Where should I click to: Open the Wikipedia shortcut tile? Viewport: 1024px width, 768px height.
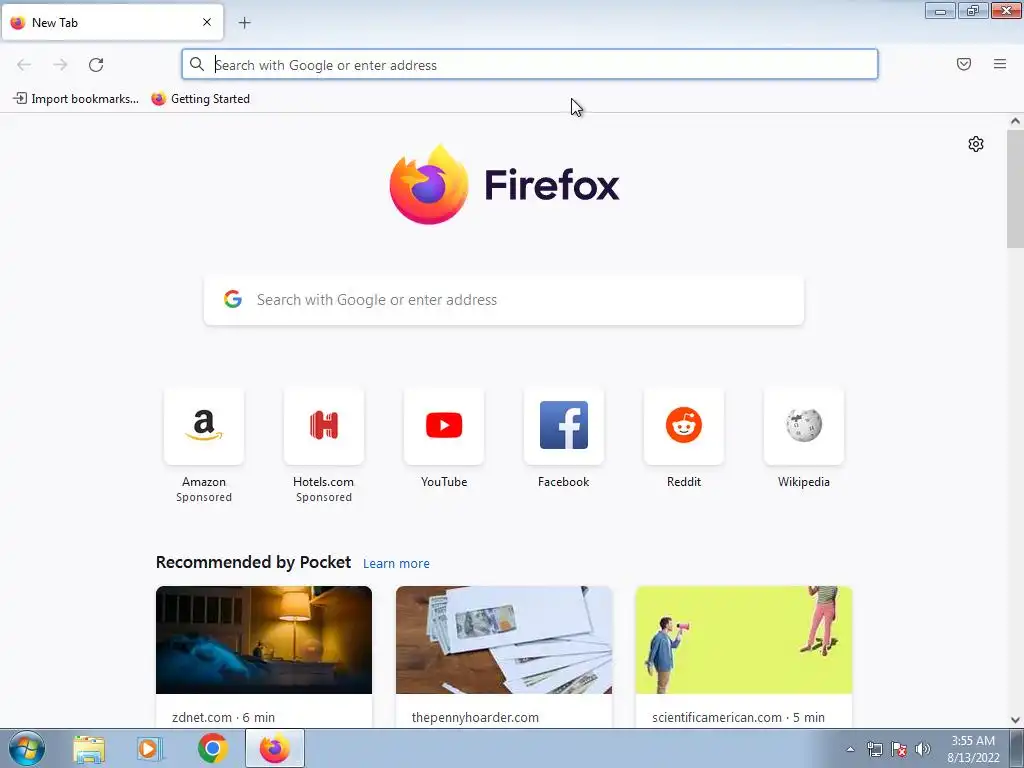pos(804,426)
